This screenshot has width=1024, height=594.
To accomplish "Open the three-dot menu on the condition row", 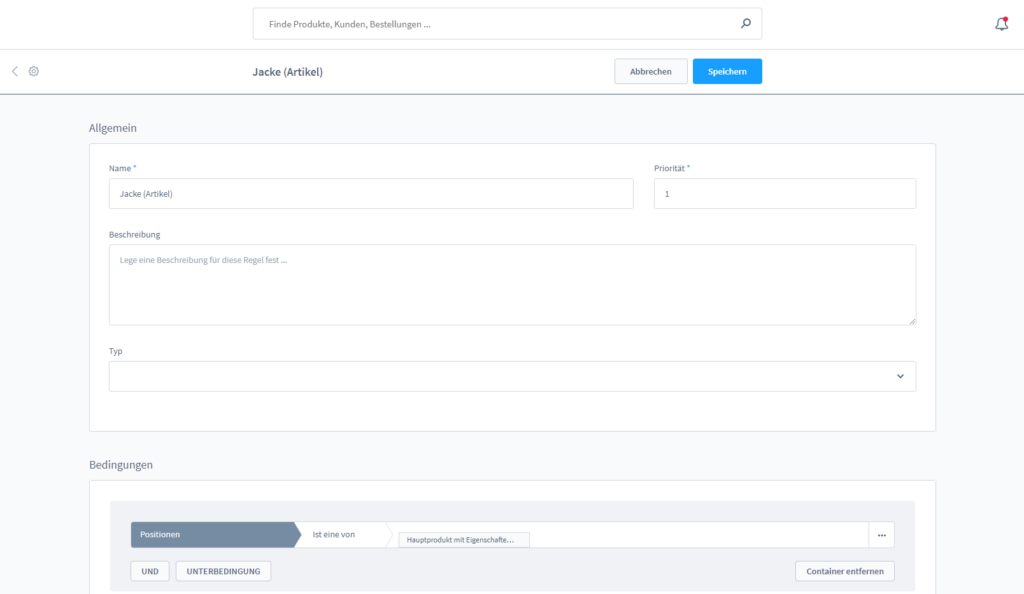I will pyautogui.click(x=881, y=535).
